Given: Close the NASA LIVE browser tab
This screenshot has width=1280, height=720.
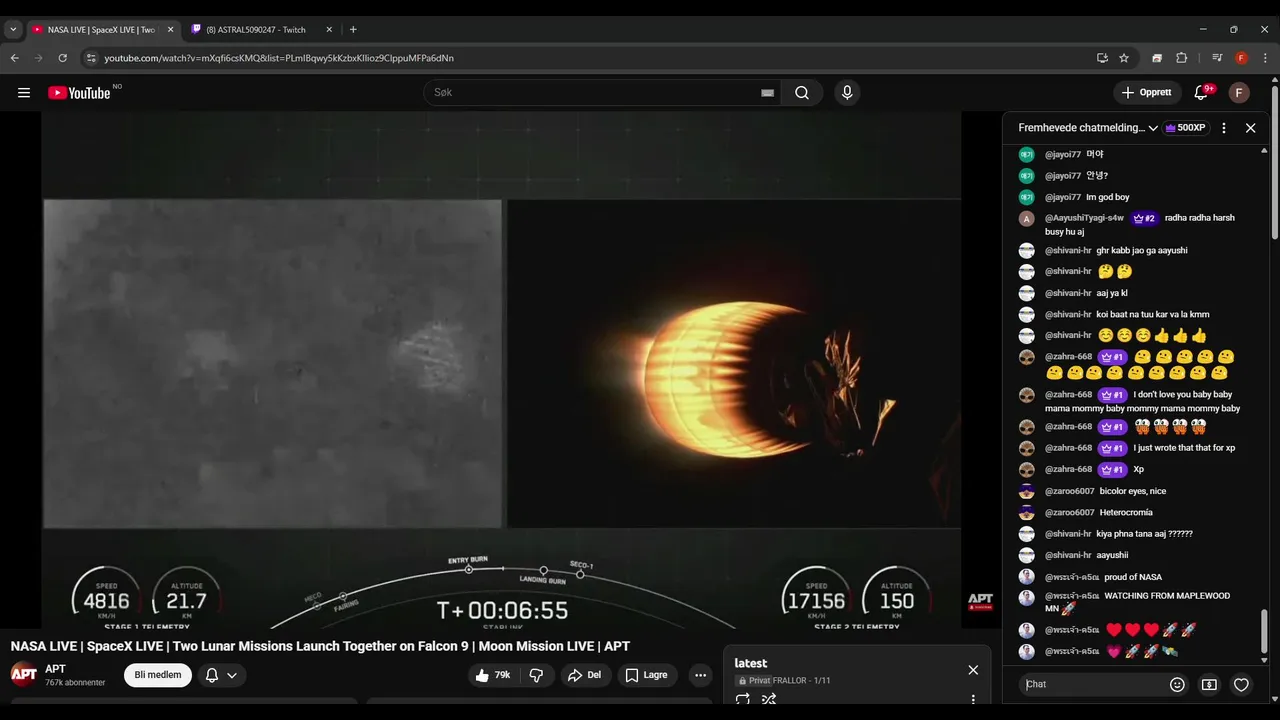Looking at the screenshot, I should [170, 30].
